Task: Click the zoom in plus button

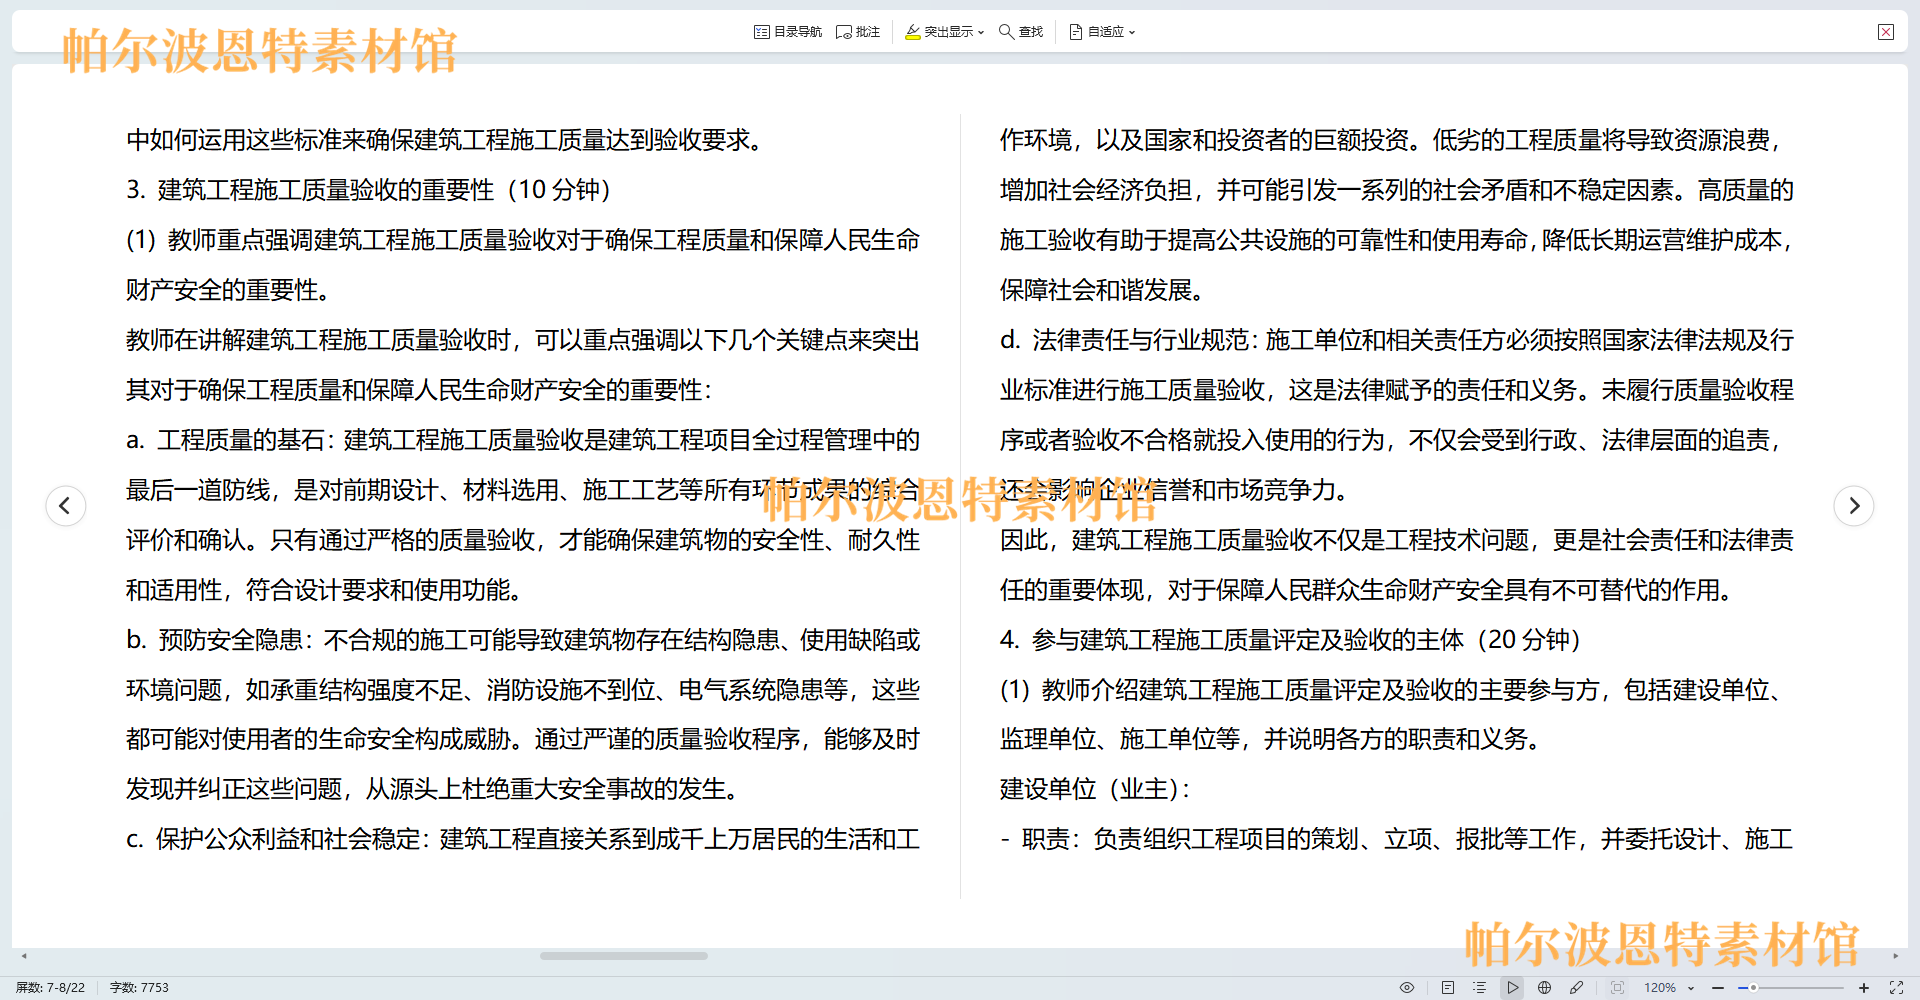Action: [x=1864, y=987]
